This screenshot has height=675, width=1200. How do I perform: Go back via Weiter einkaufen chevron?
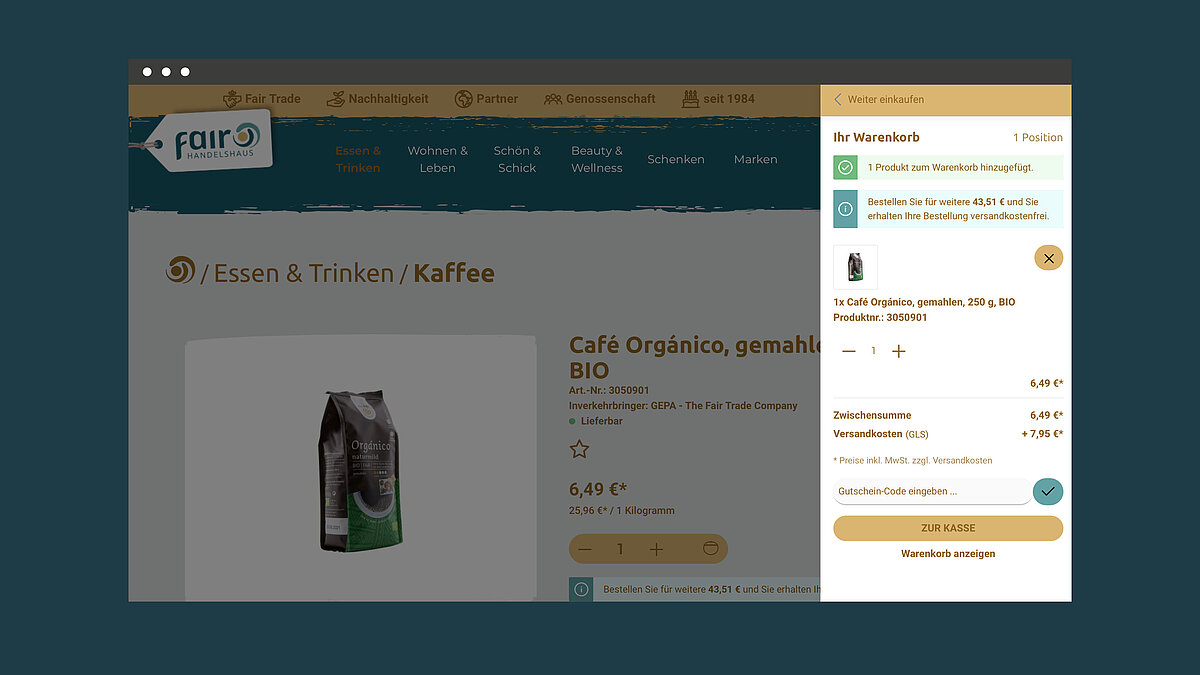(x=838, y=99)
